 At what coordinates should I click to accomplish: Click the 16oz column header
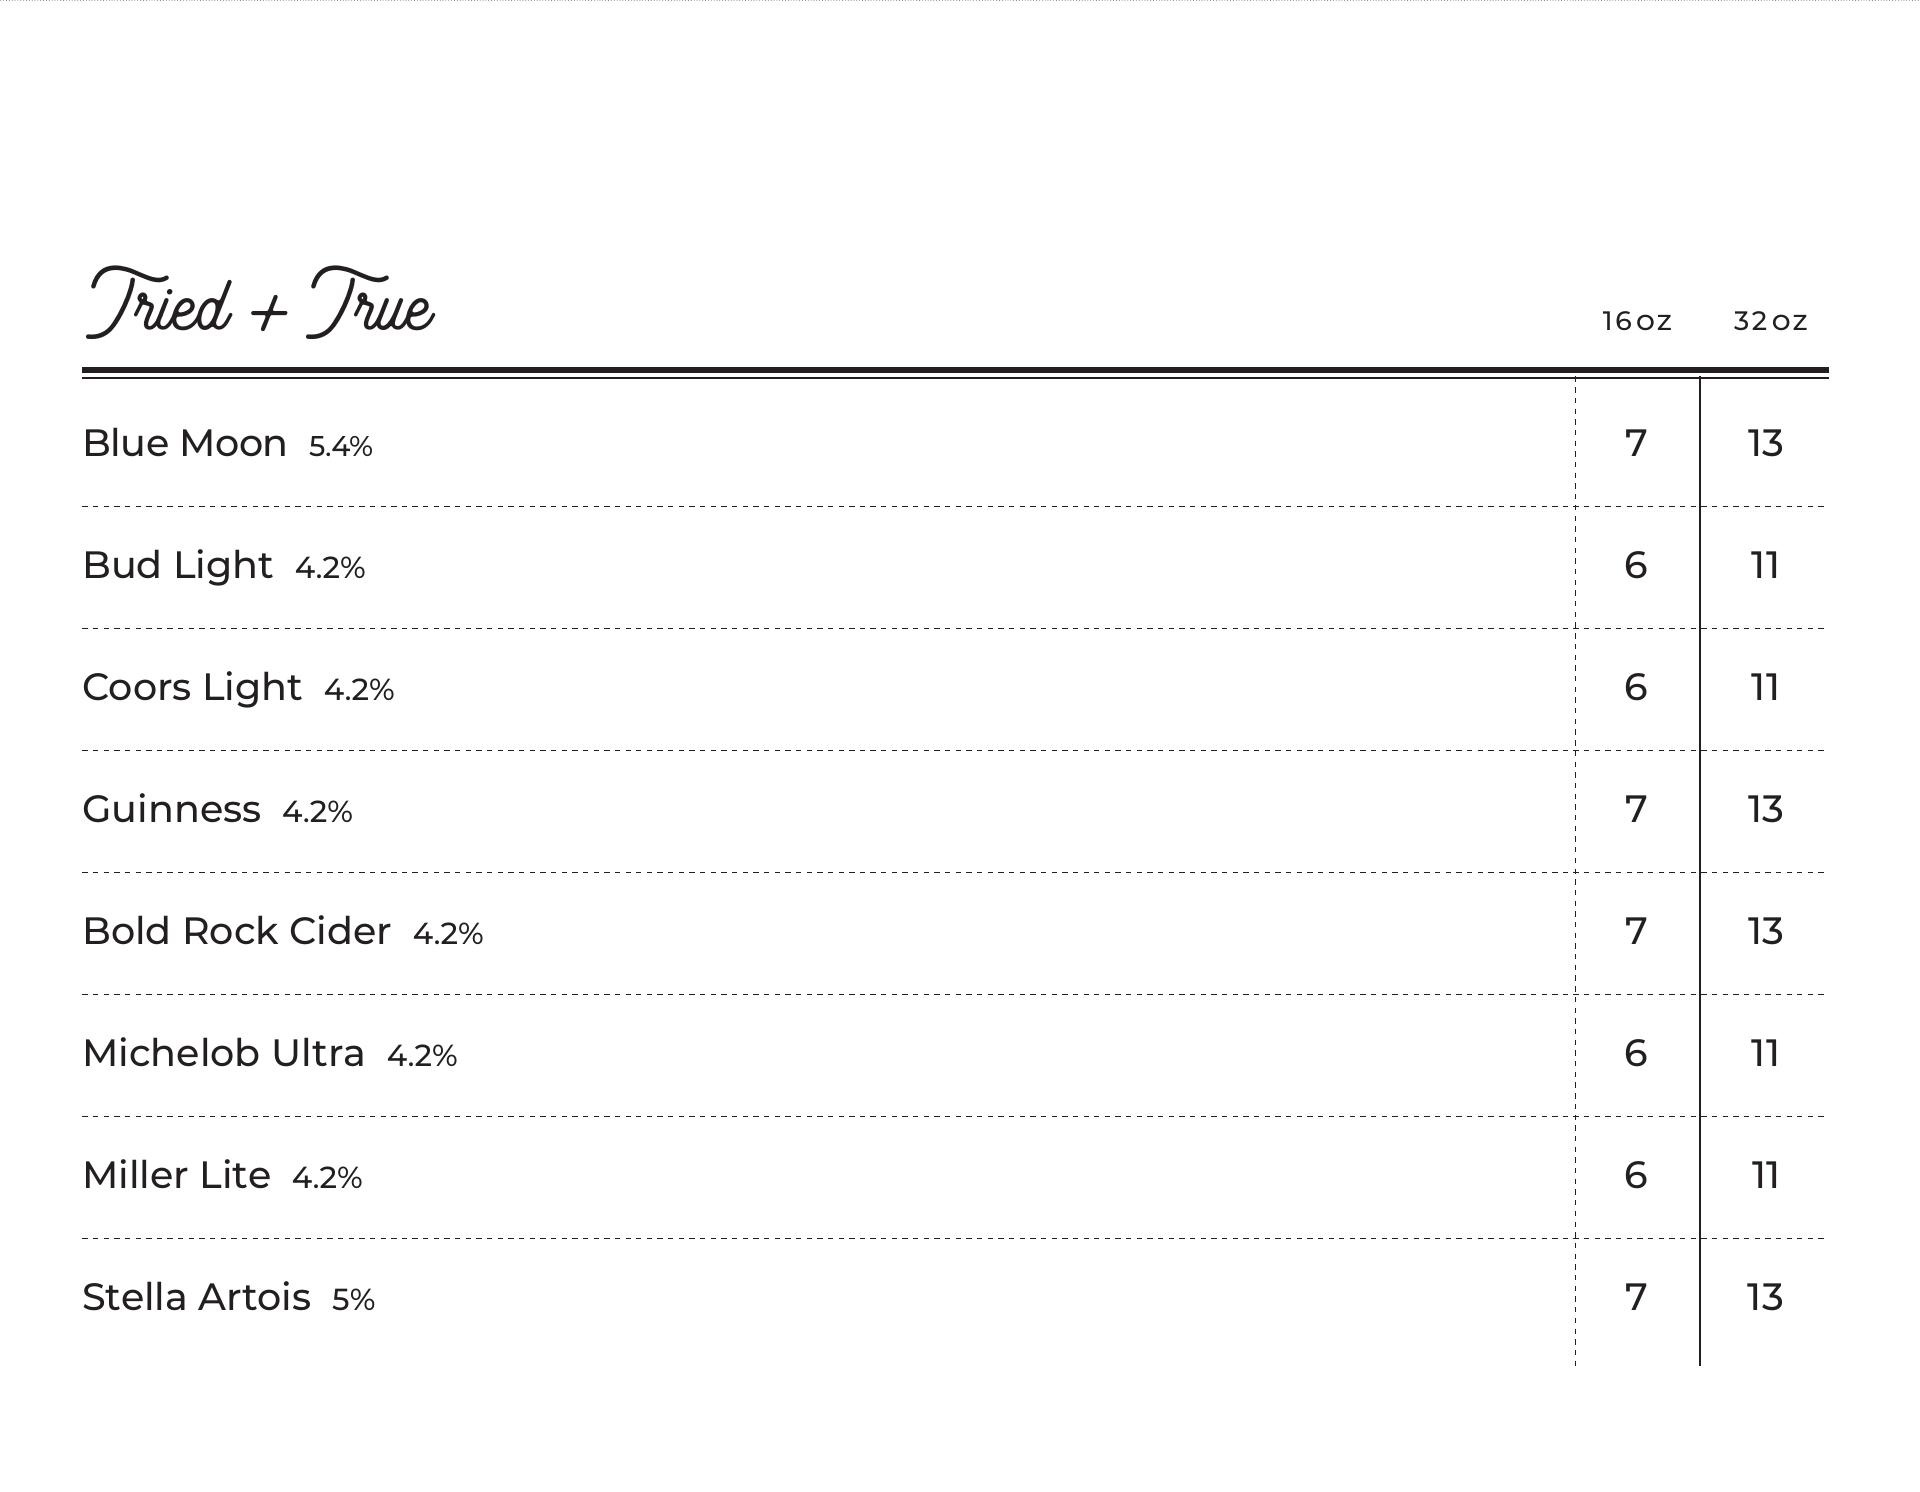pyautogui.click(x=1636, y=321)
